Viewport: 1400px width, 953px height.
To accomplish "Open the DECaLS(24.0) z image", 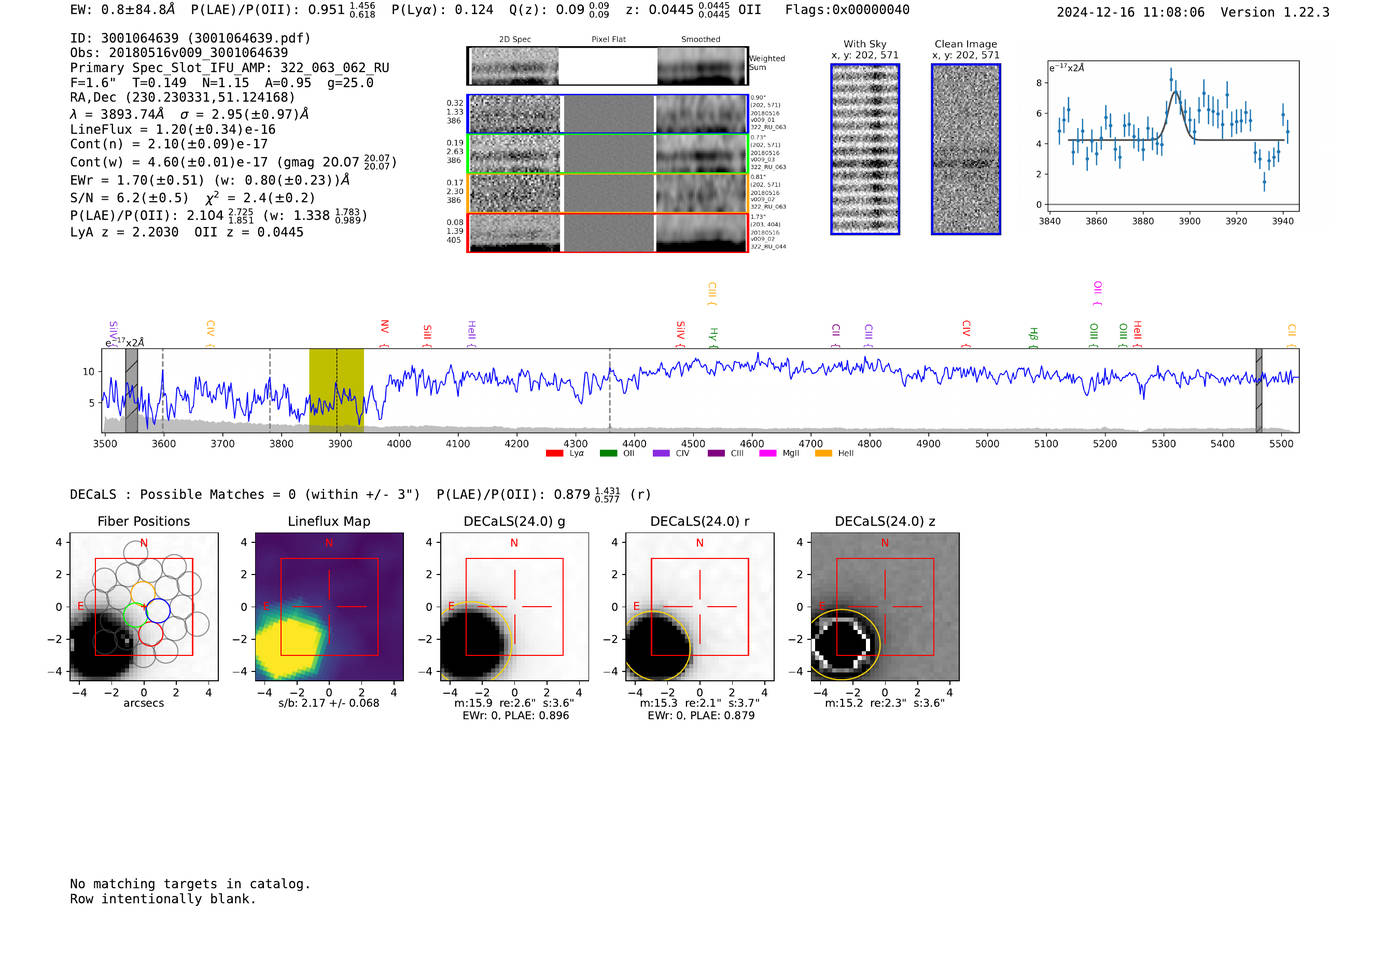I will pos(885,607).
